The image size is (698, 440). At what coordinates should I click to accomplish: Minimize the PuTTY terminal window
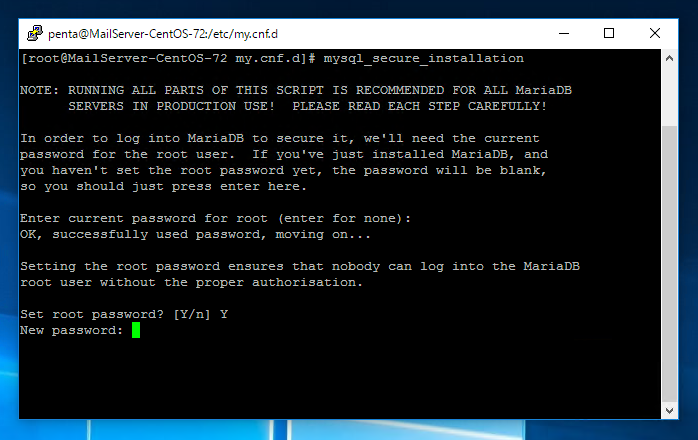click(564, 33)
